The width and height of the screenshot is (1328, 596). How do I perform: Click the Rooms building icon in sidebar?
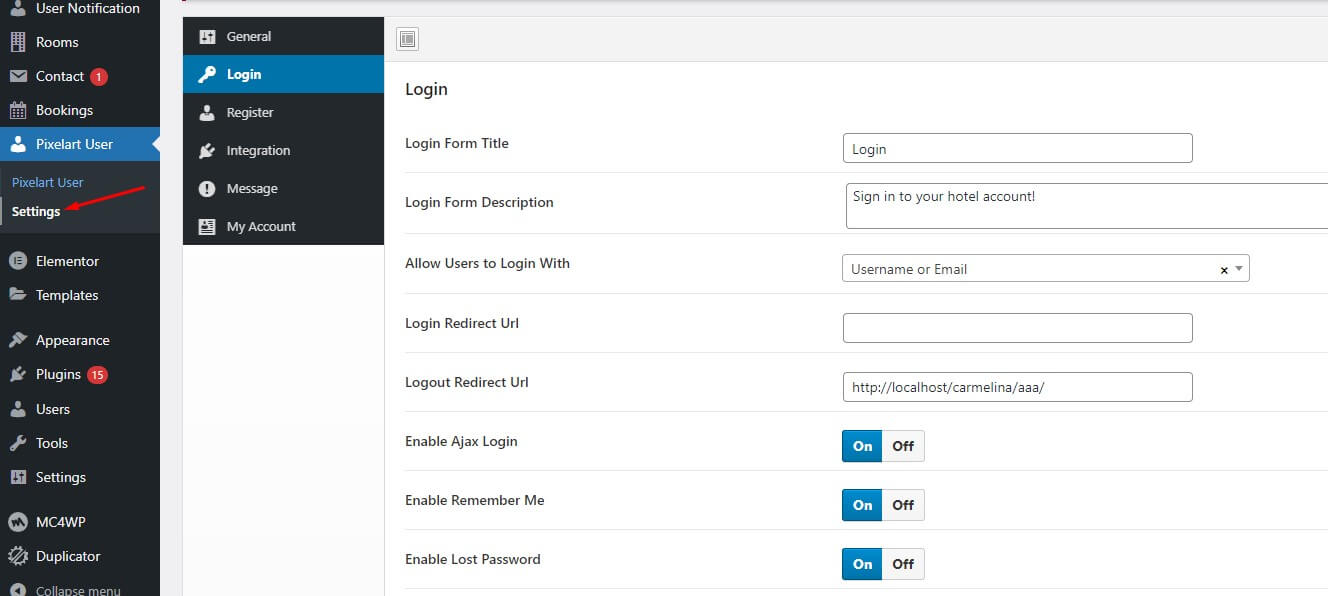click(x=18, y=42)
